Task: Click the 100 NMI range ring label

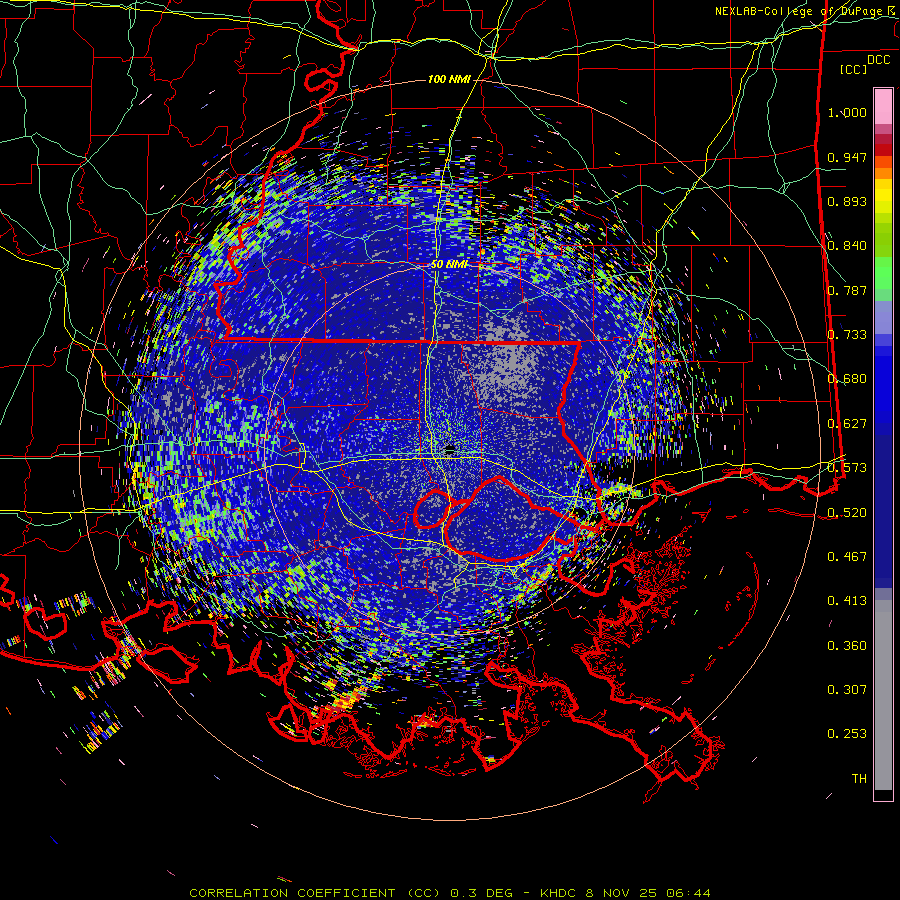Action: click(449, 79)
